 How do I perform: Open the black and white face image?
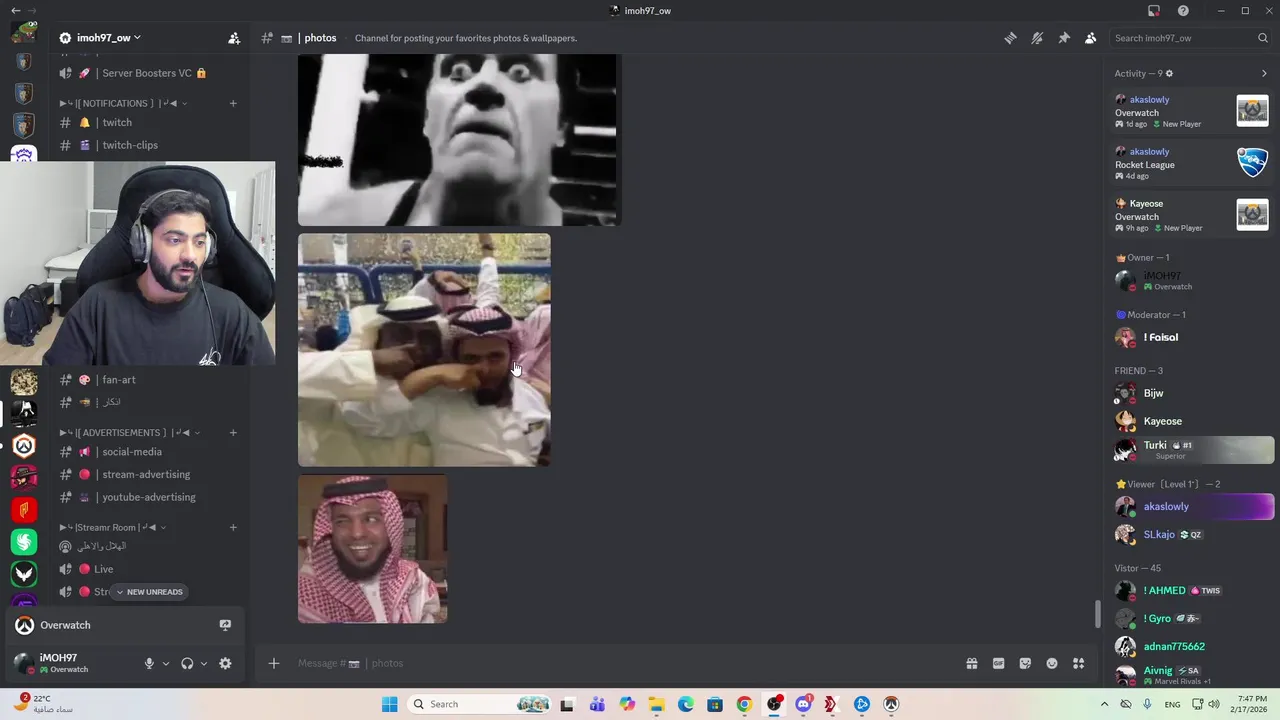[459, 140]
